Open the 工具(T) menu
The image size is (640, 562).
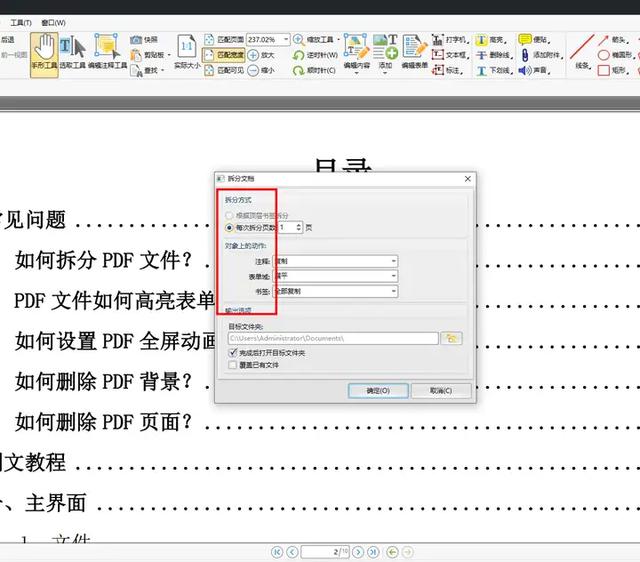[x=20, y=23]
